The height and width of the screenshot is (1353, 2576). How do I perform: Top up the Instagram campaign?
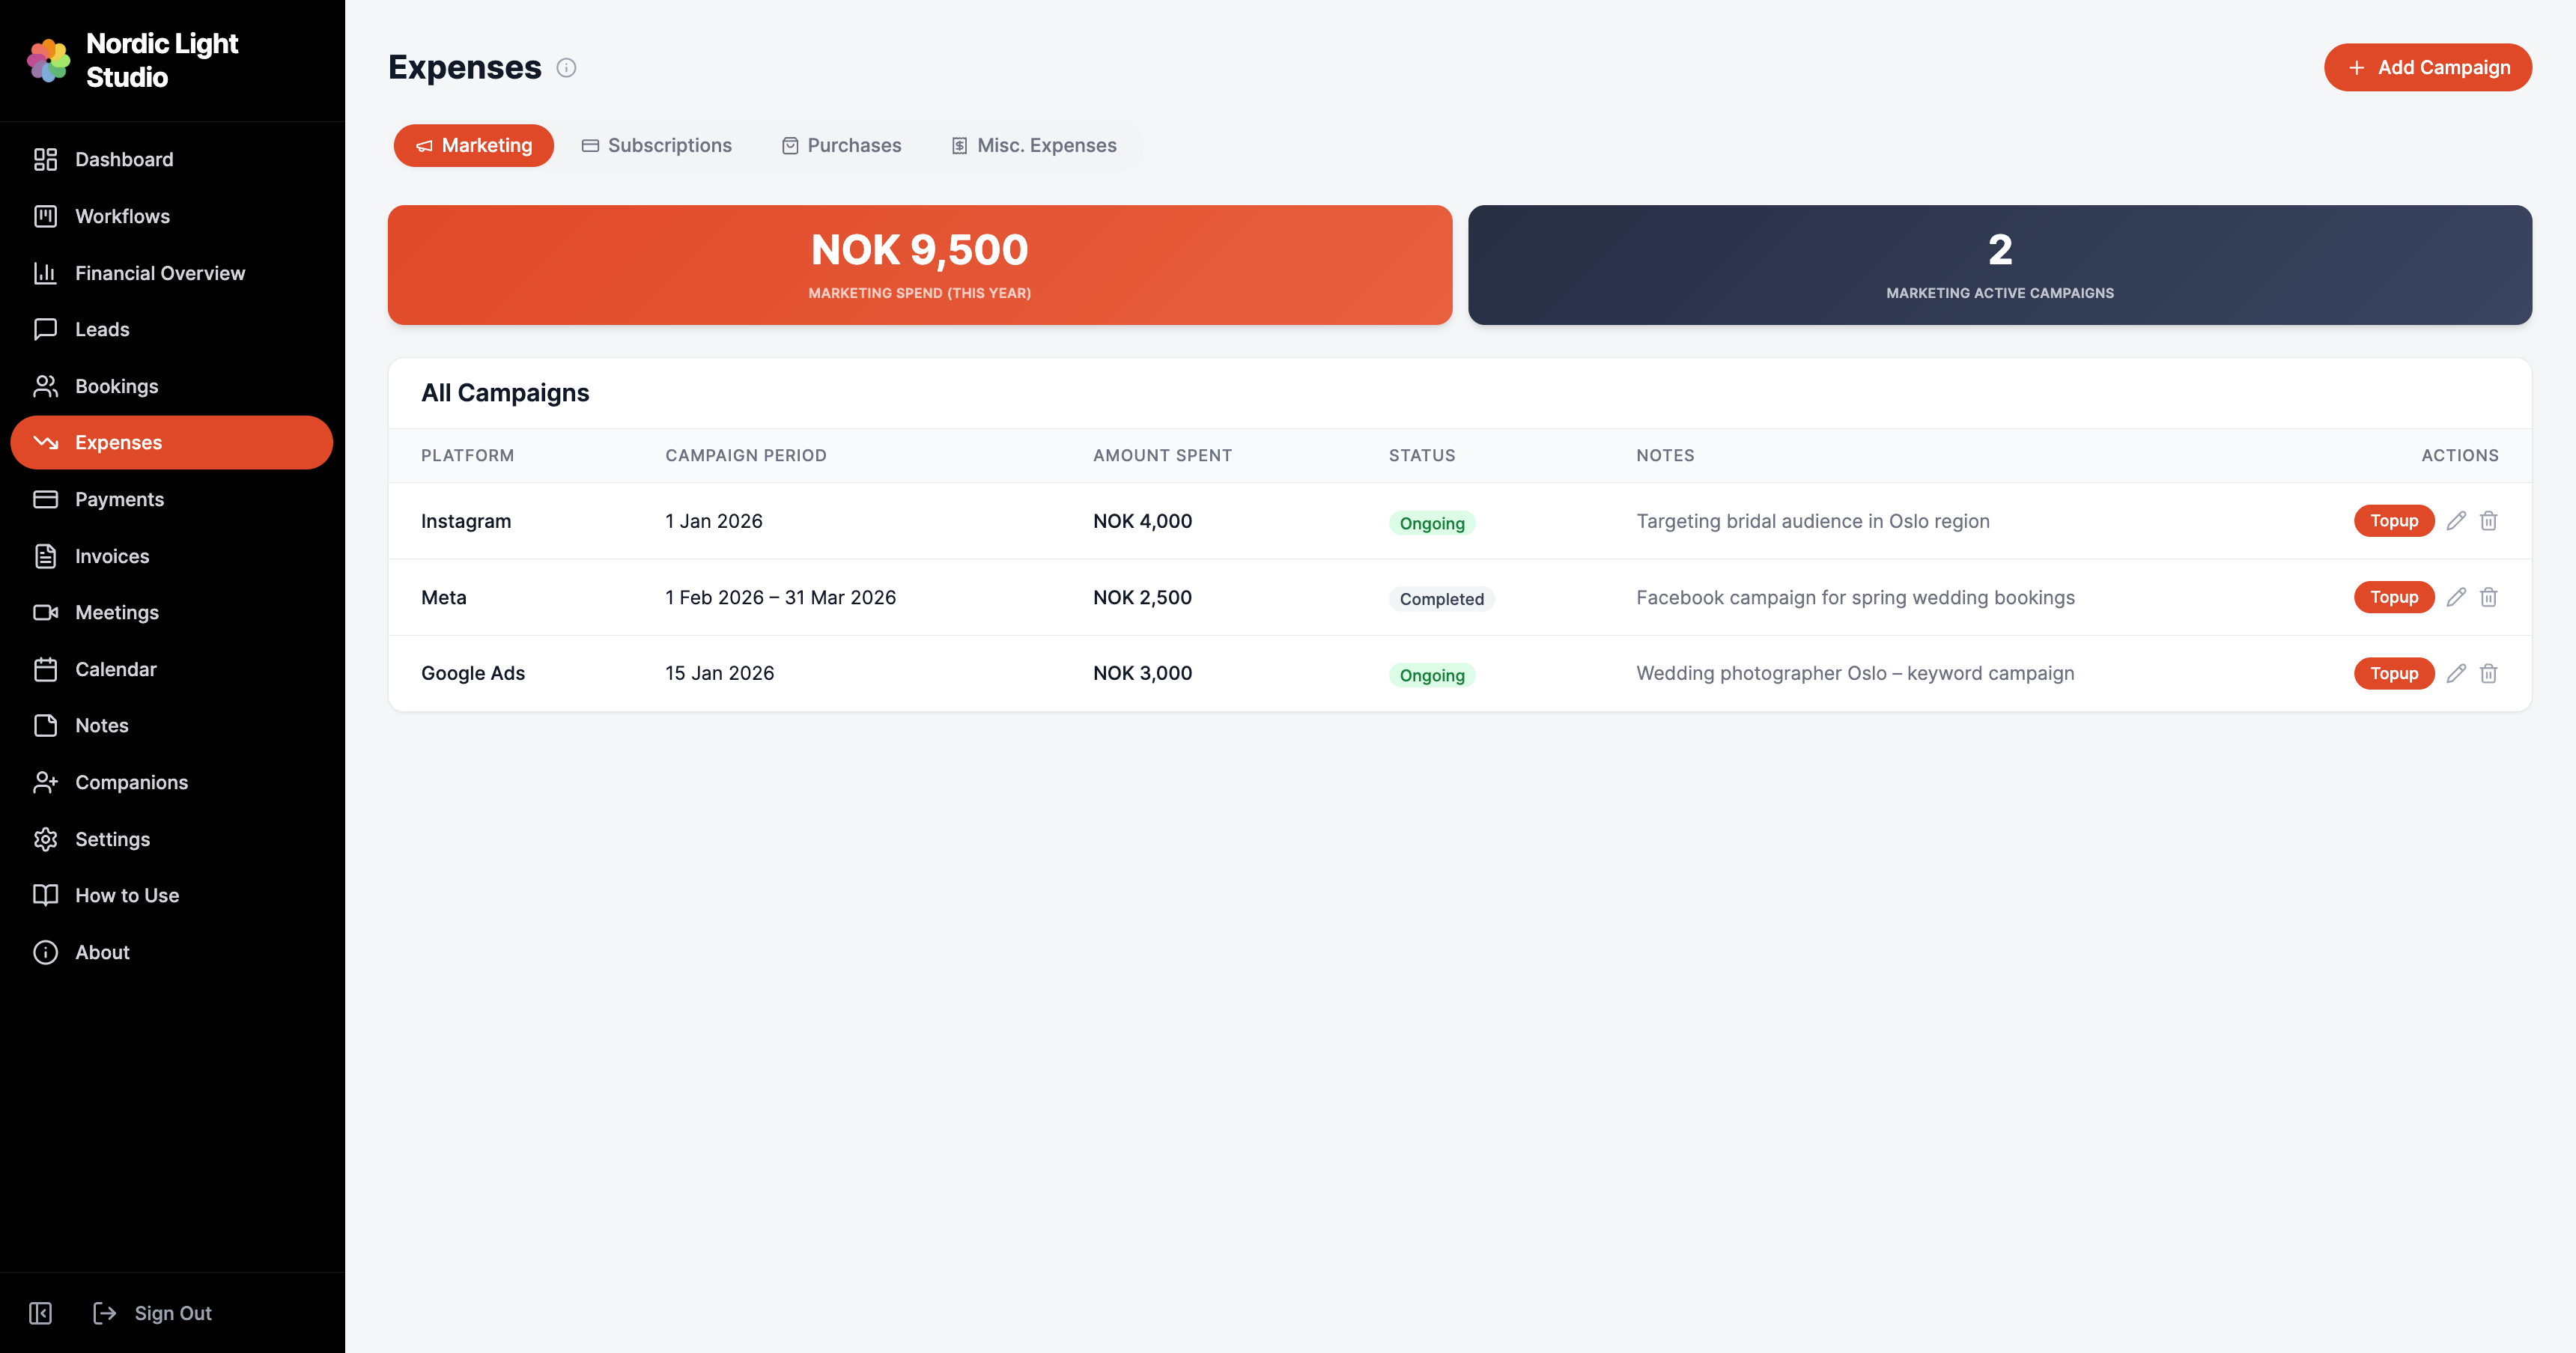2393,521
